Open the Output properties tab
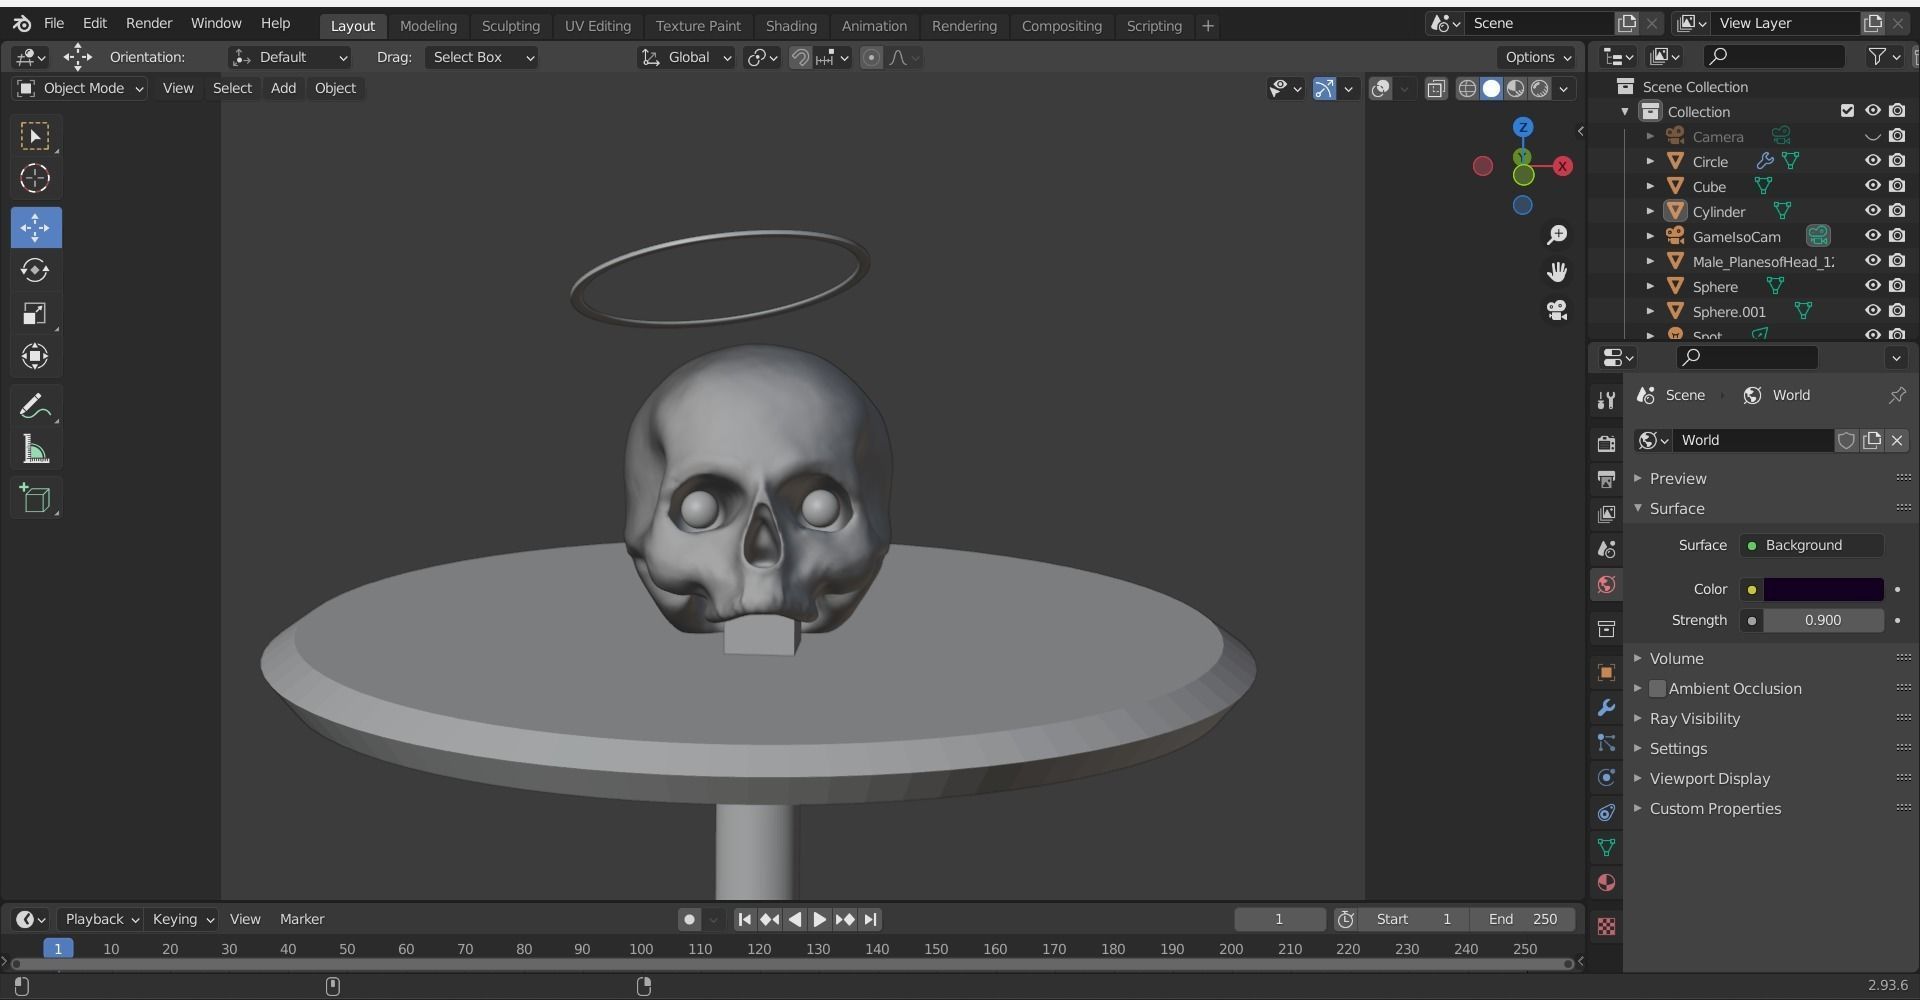 pos(1606,479)
